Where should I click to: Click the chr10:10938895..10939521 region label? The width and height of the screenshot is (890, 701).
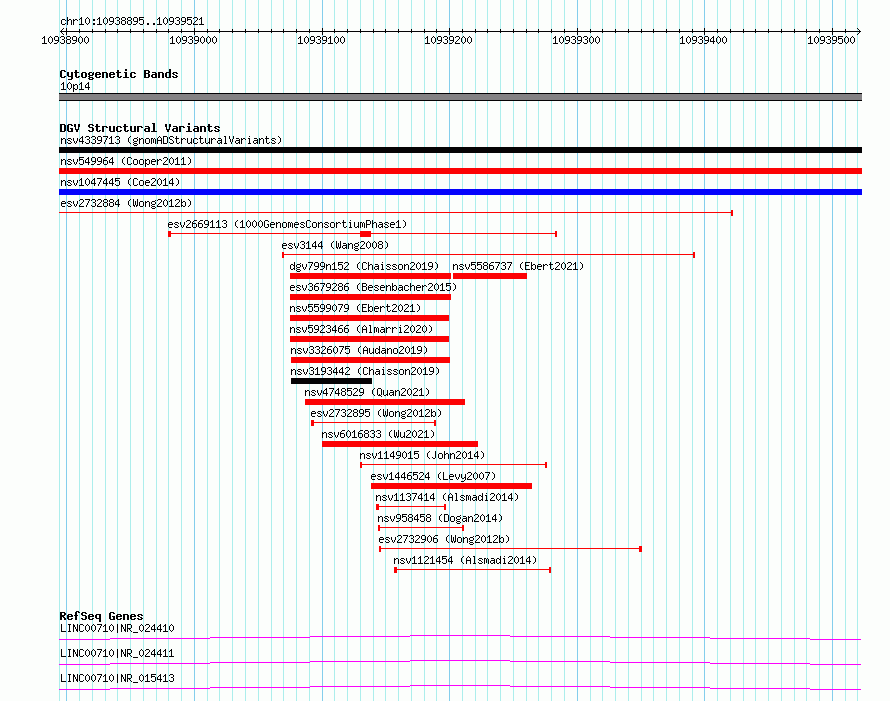132,22
